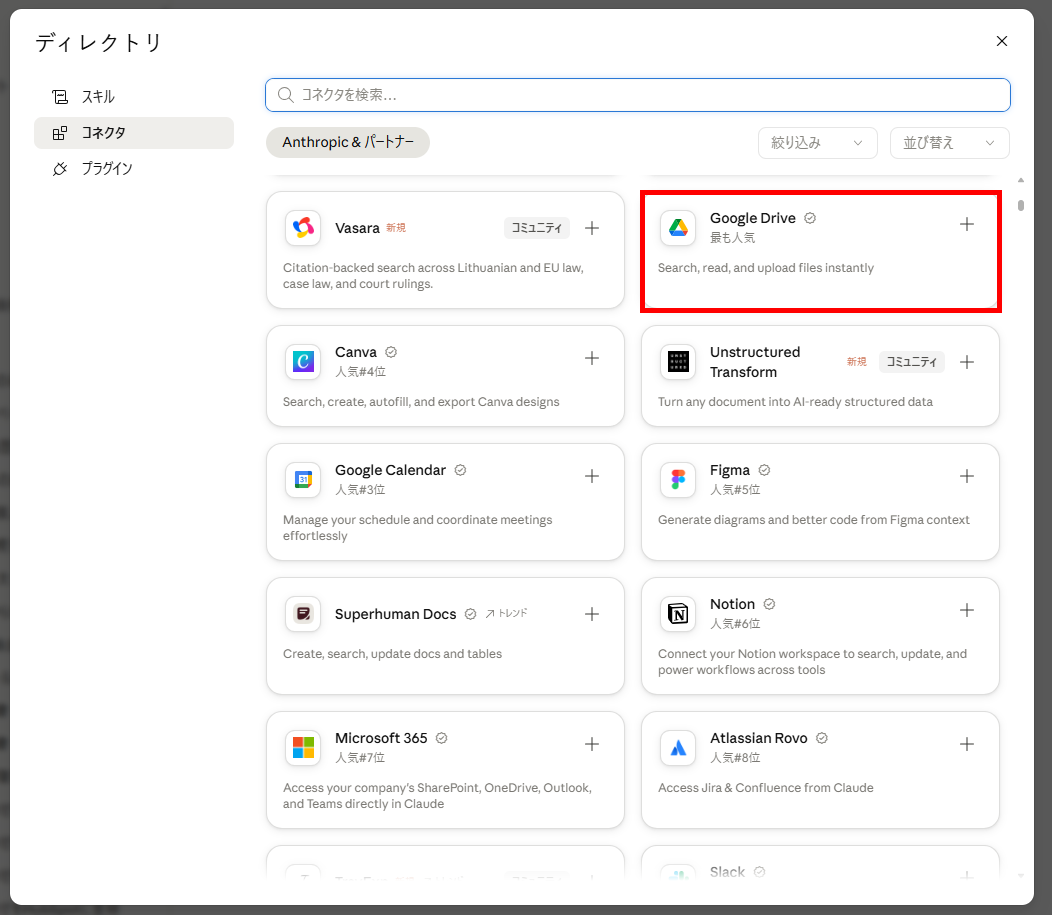This screenshot has width=1052, height=915.
Task: Add the Canva connector with plus
Action: 592,358
